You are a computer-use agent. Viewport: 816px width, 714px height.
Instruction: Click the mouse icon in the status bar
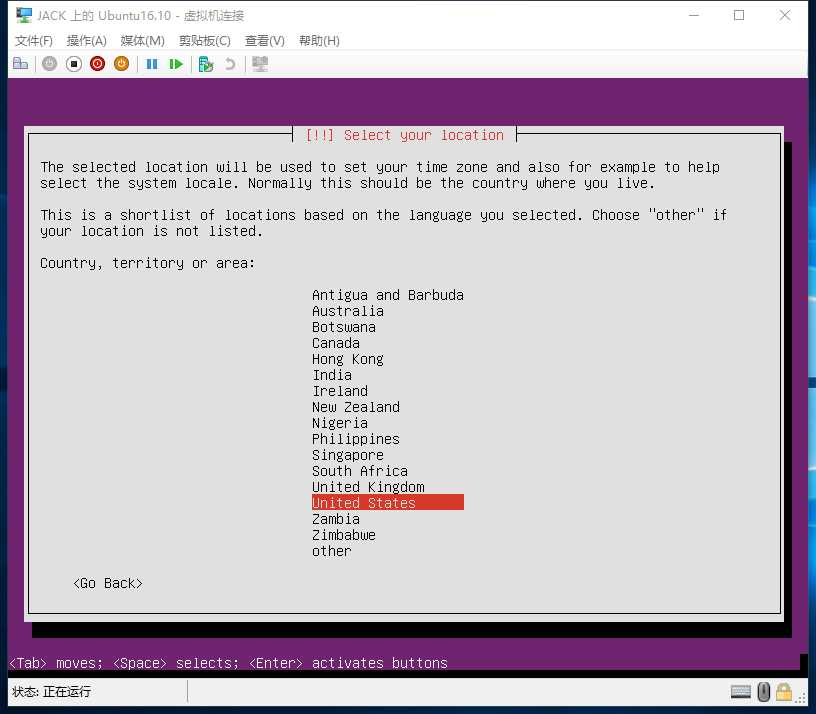click(763, 692)
